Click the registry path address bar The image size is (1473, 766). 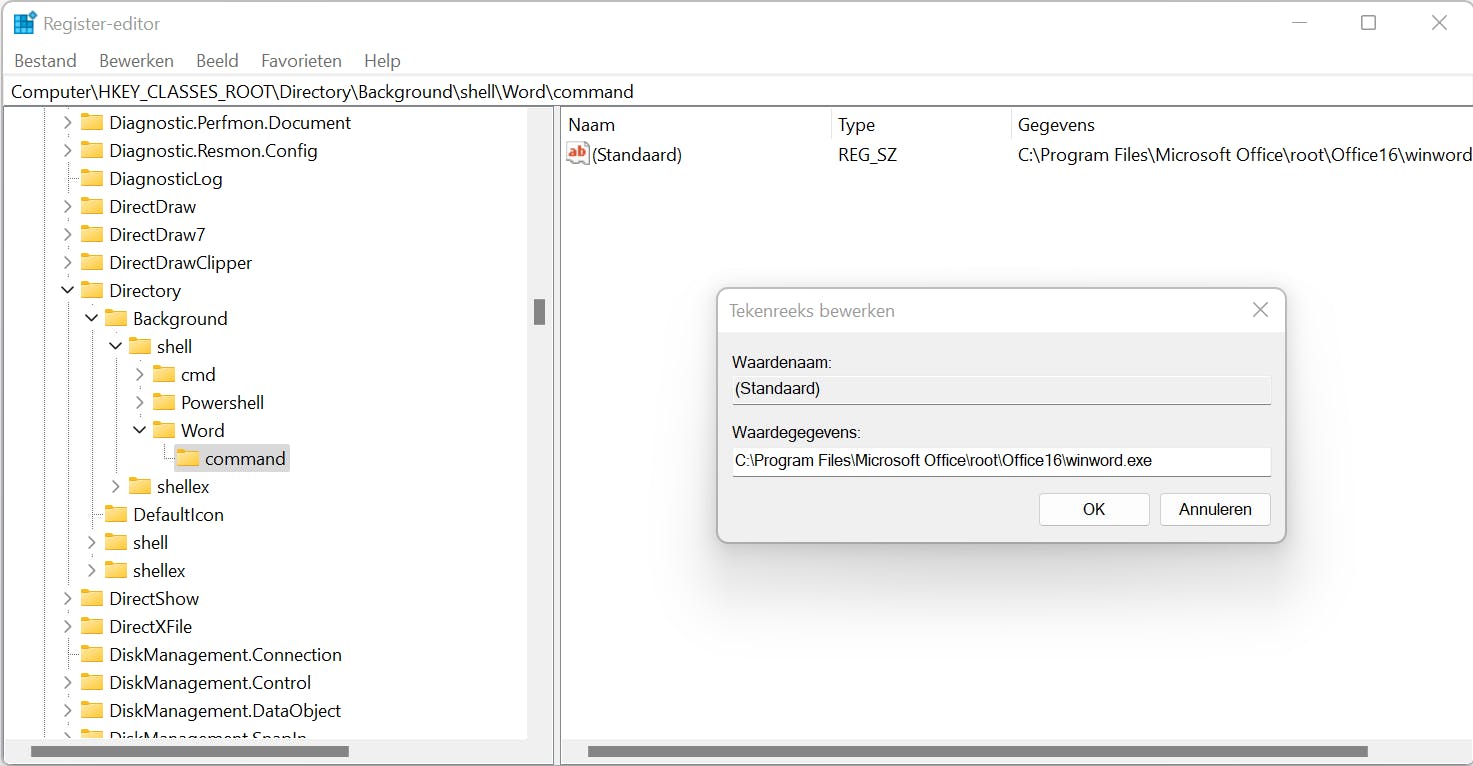click(736, 92)
